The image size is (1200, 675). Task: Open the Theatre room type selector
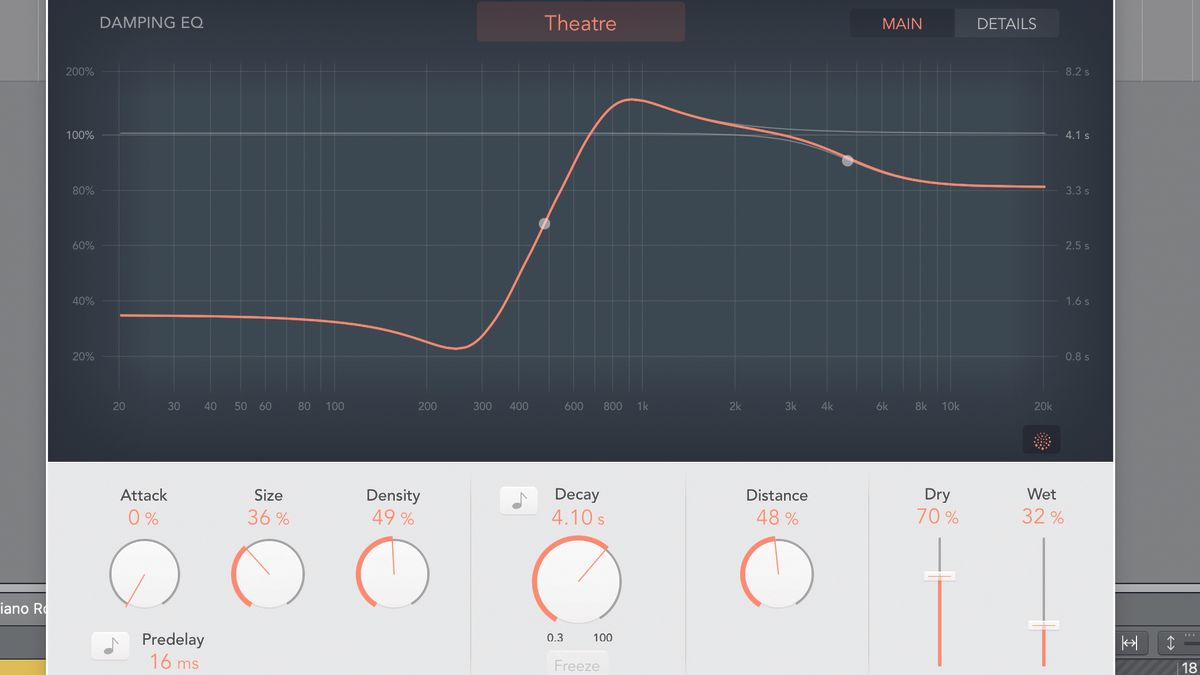point(580,21)
